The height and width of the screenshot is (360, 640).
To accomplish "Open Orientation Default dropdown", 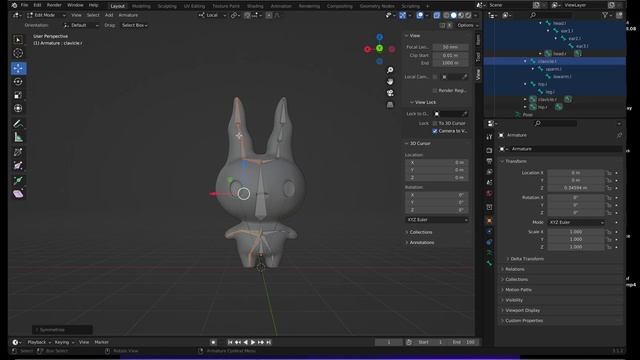I will [81, 25].
